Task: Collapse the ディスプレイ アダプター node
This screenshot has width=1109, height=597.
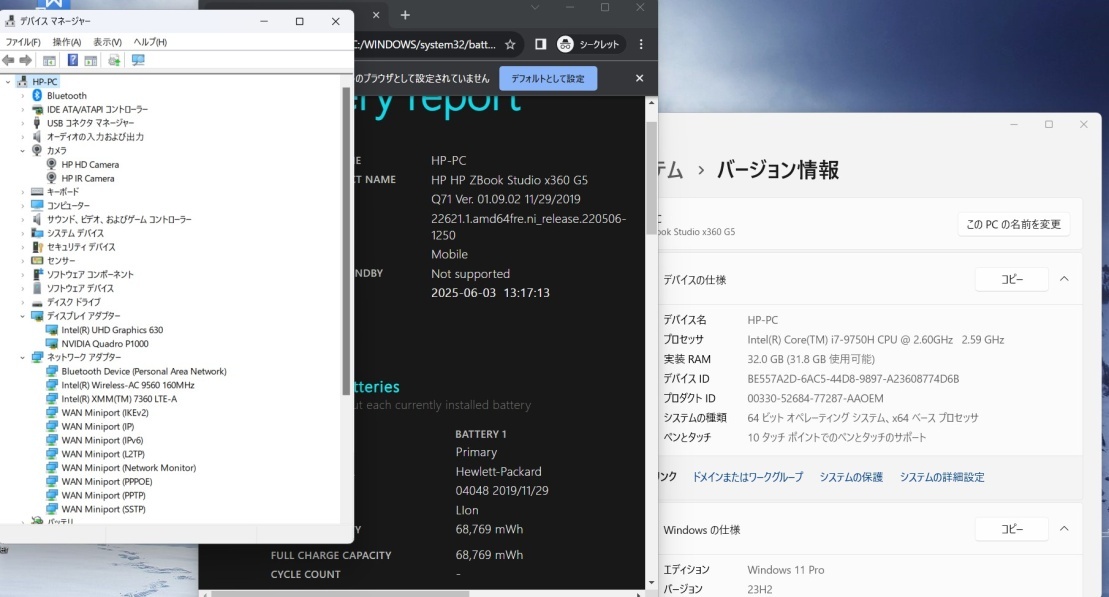Action: pos(22,316)
